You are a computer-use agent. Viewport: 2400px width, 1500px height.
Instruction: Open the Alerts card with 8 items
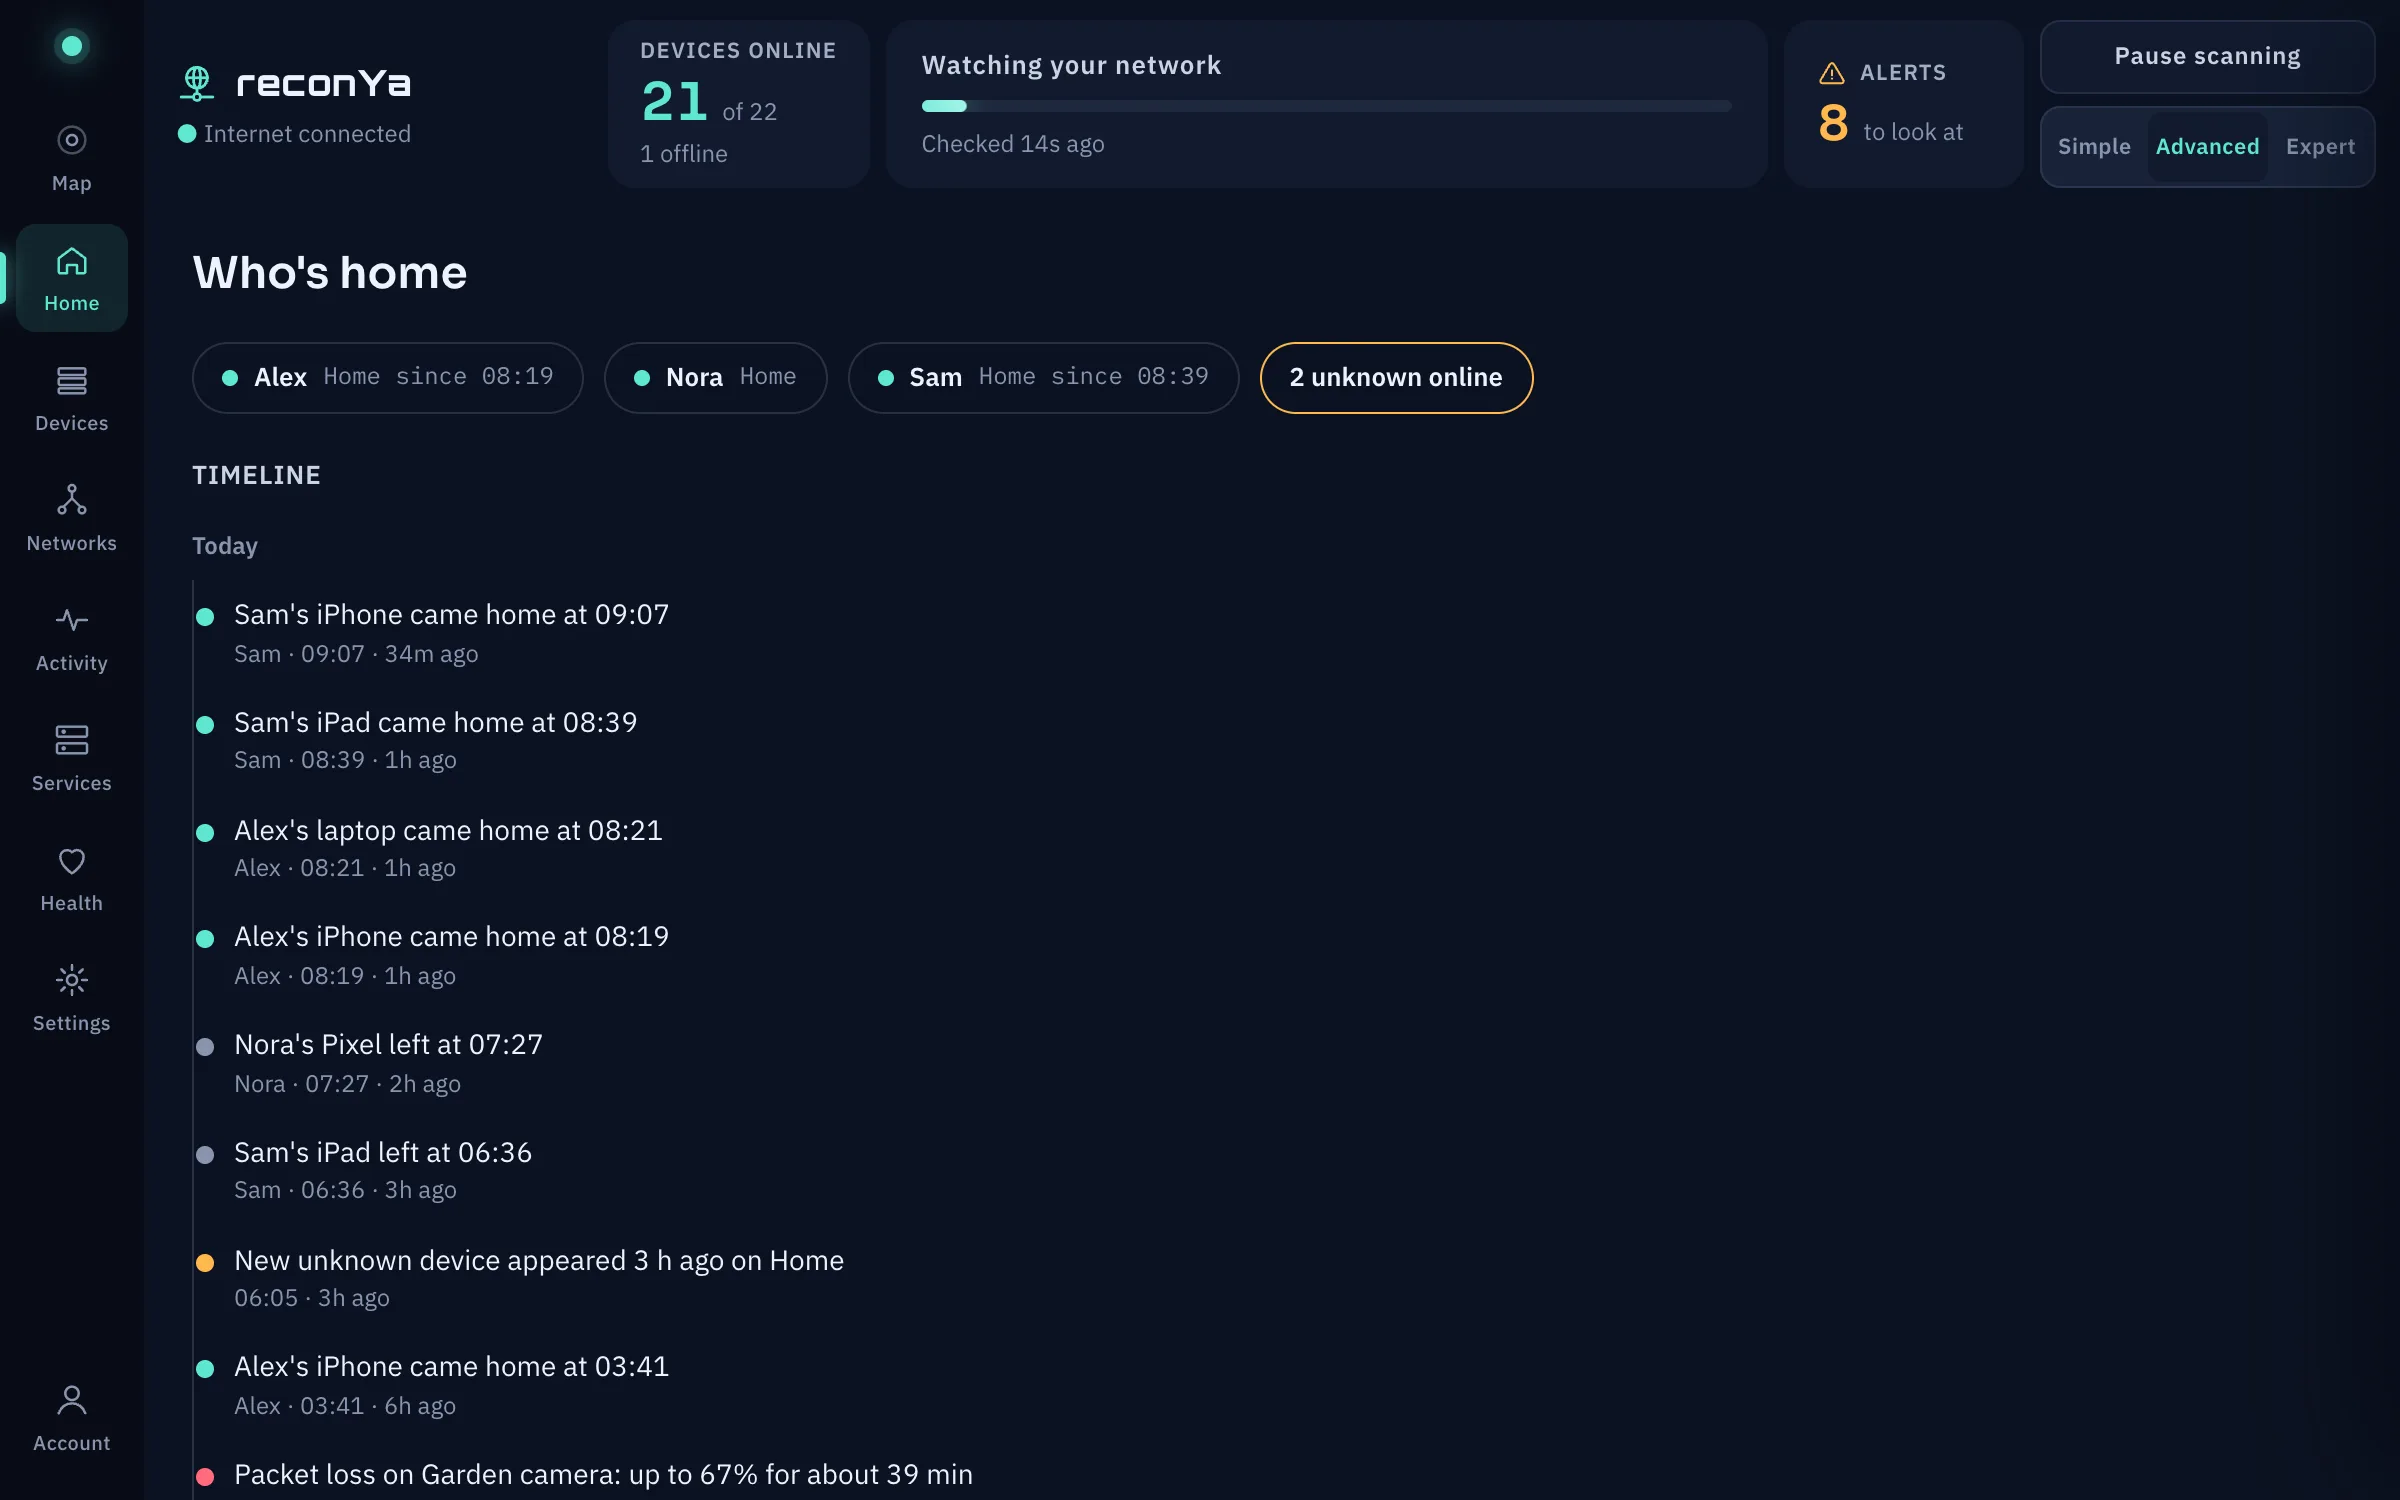pyautogui.click(x=1903, y=104)
